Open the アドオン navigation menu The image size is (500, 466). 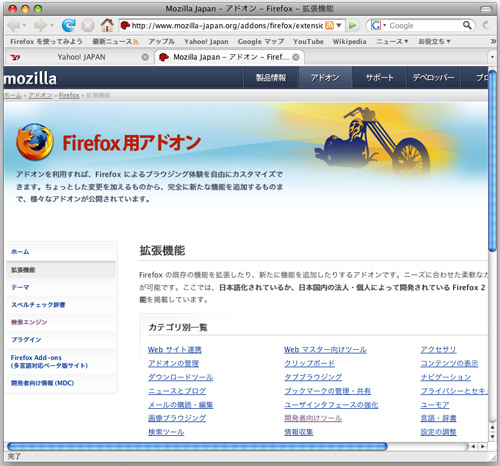325,78
